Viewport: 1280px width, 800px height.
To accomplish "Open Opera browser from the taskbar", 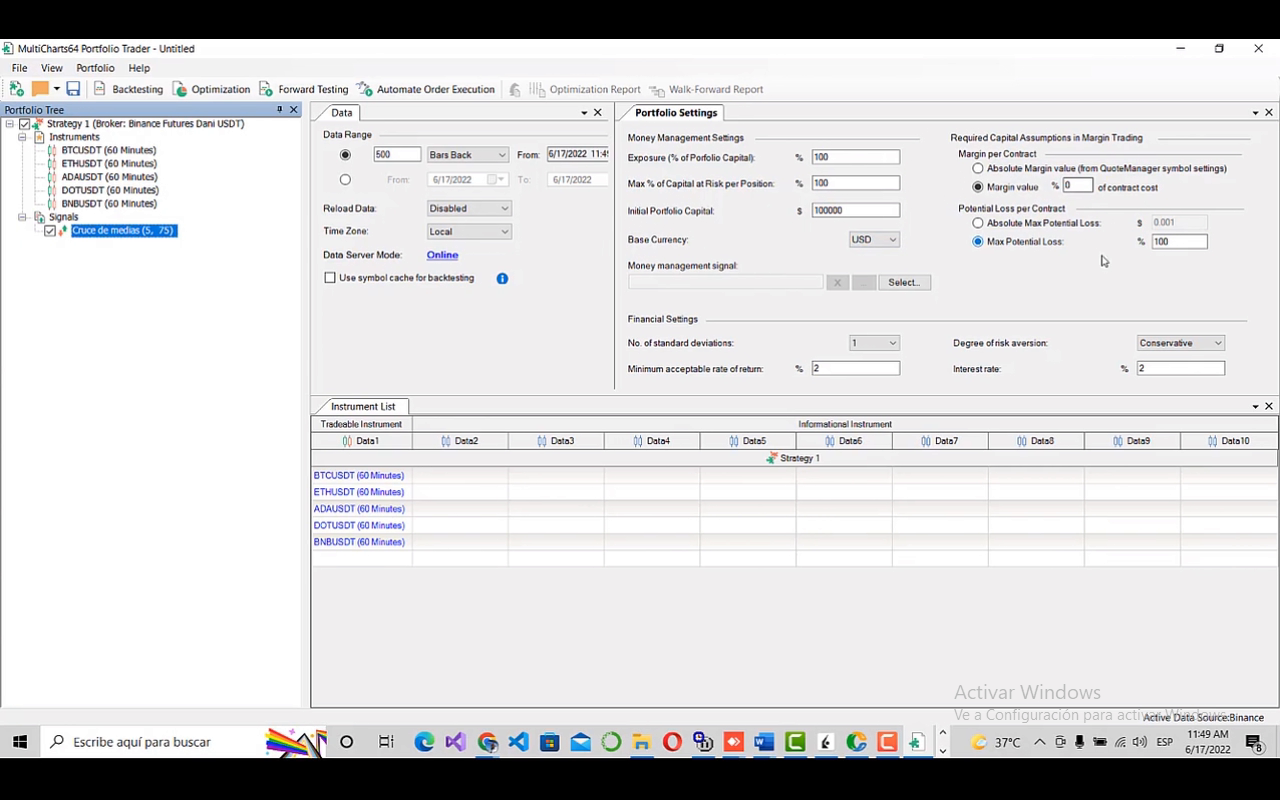I will coord(672,742).
